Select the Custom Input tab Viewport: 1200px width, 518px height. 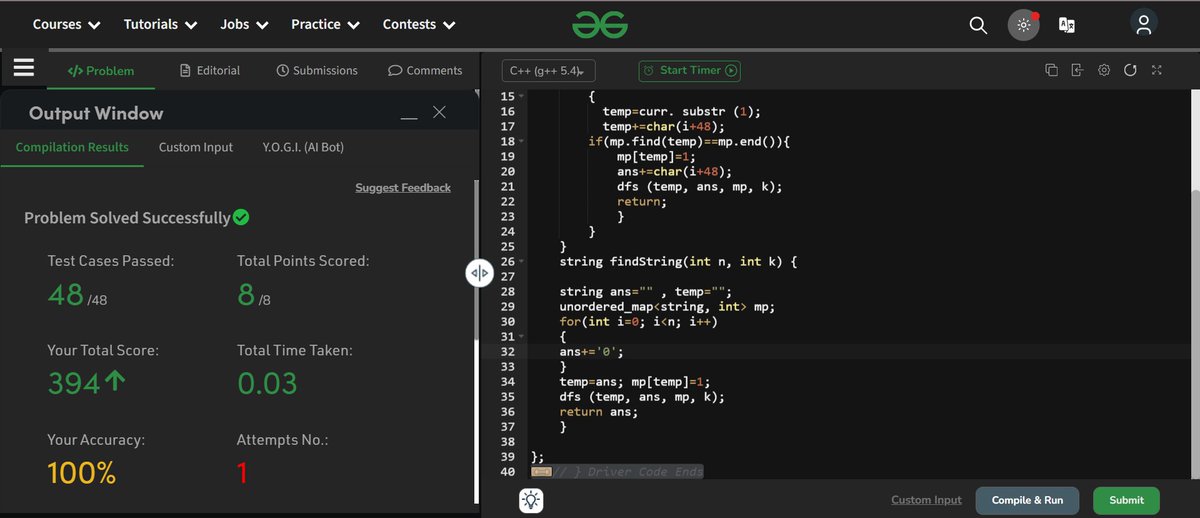click(196, 147)
